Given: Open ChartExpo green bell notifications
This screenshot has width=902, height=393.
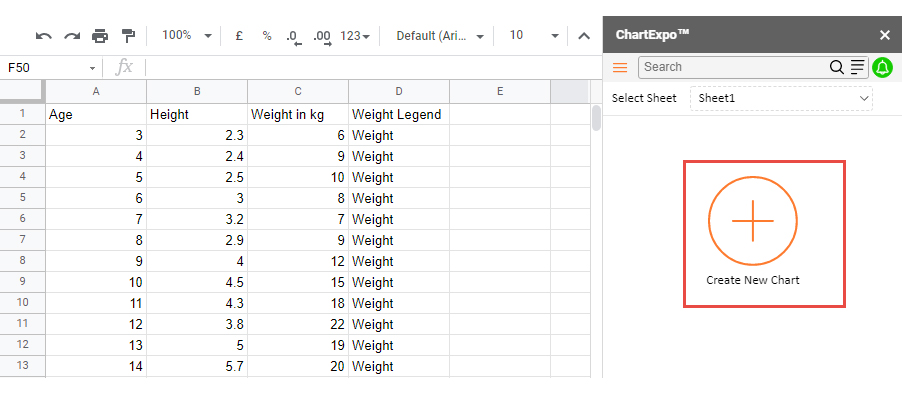Looking at the screenshot, I should coord(882,67).
